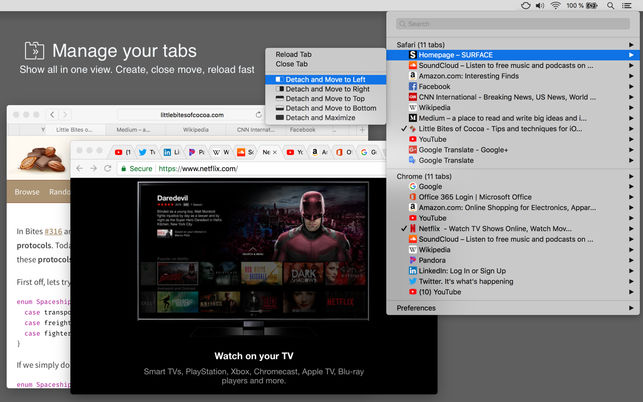Expand arrow for Safari Wikipedia row
The width and height of the screenshot is (643, 402).
click(x=631, y=108)
